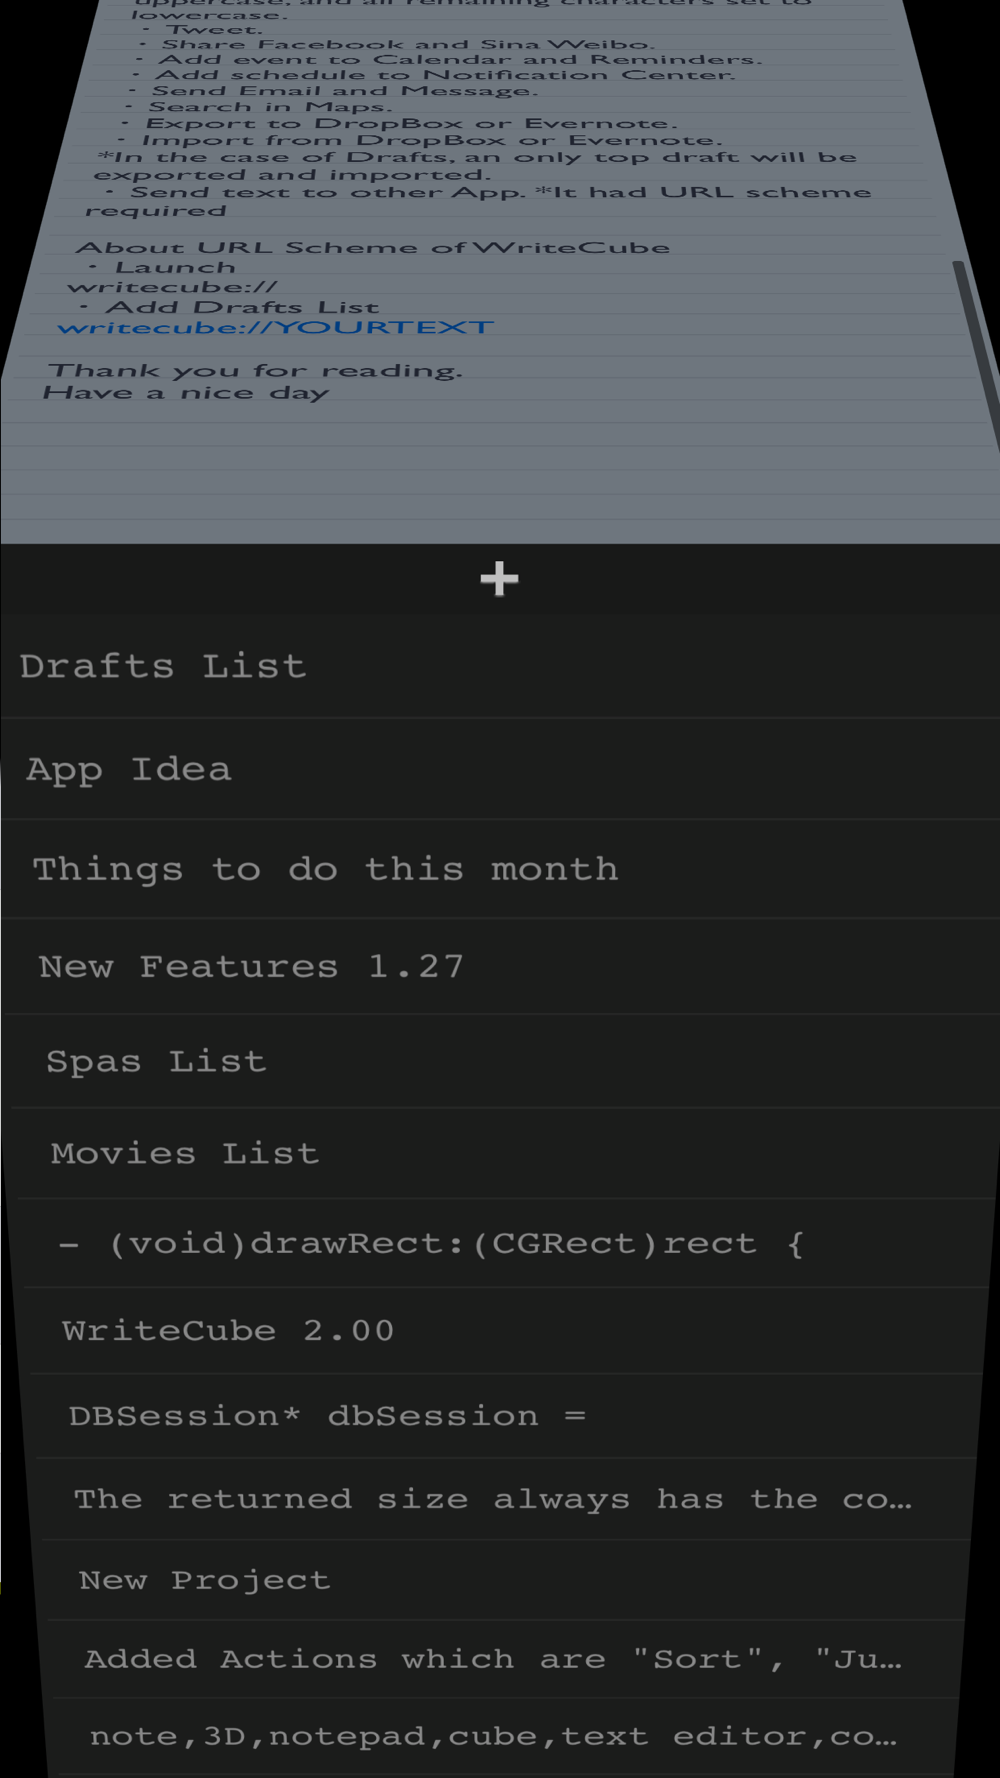The height and width of the screenshot is (1778, 1000).
Task: Tap the 'About URL Scheme of WriteCube' heading
Action: (x=372, y=248)
